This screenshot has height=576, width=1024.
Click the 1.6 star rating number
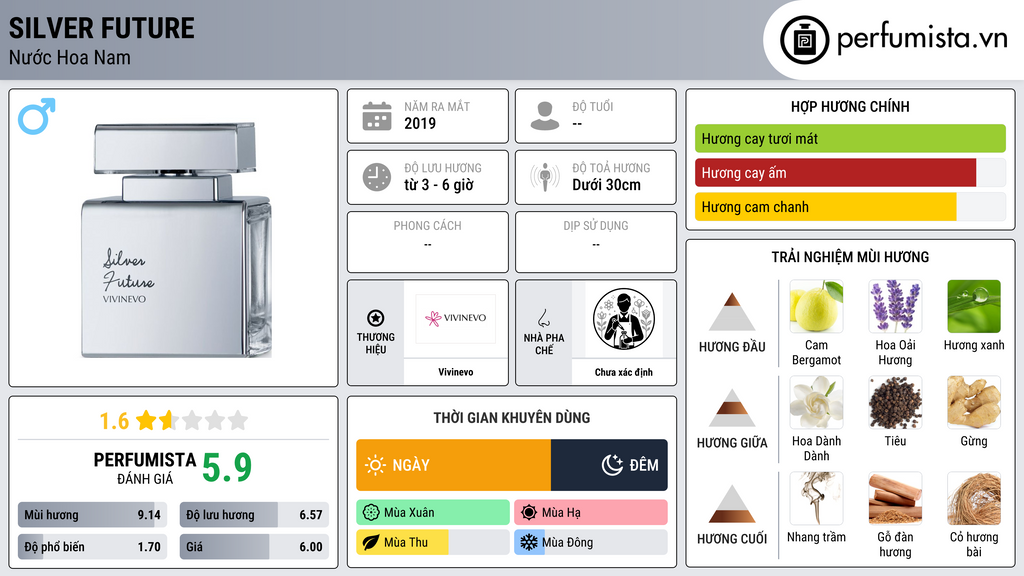(114, 421)
